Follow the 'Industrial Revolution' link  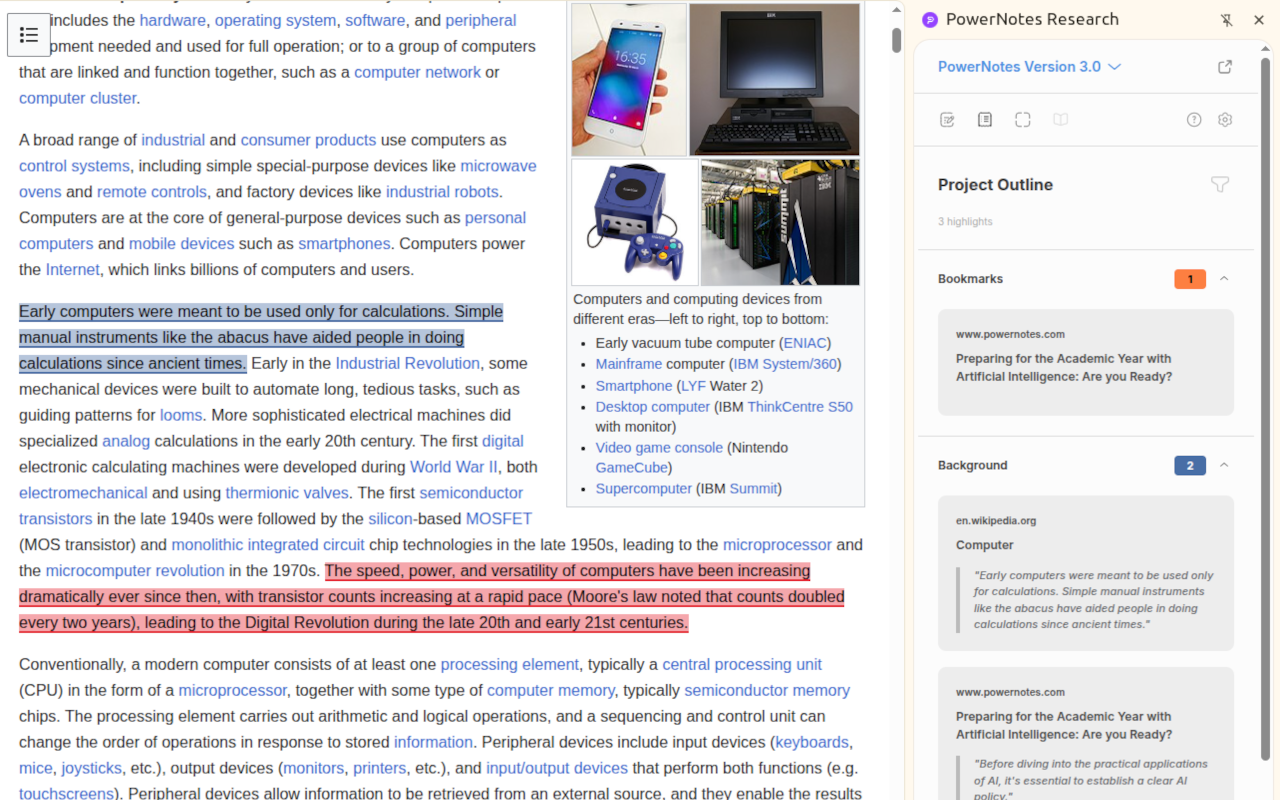(x=408, y=363)
